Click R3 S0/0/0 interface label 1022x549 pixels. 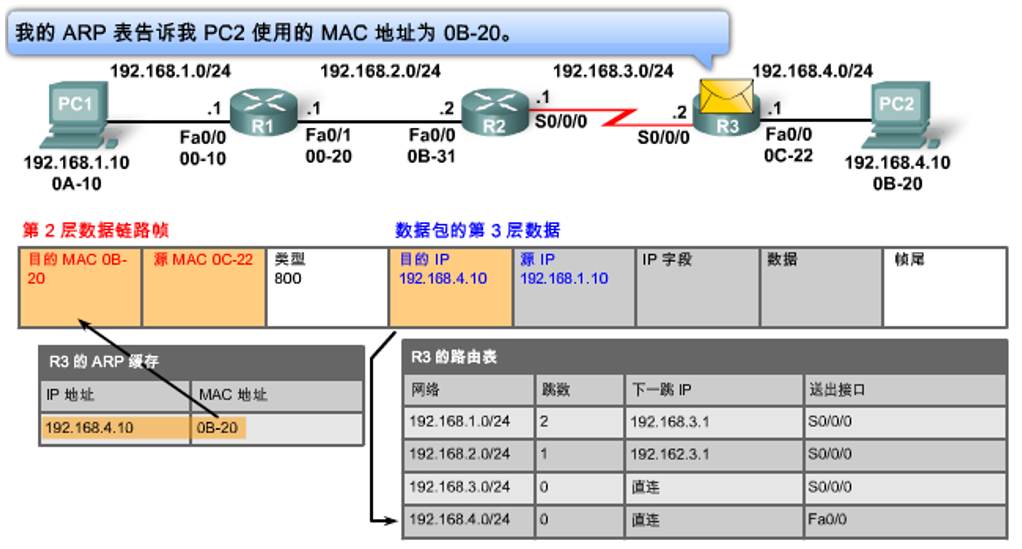coord(663,137)
